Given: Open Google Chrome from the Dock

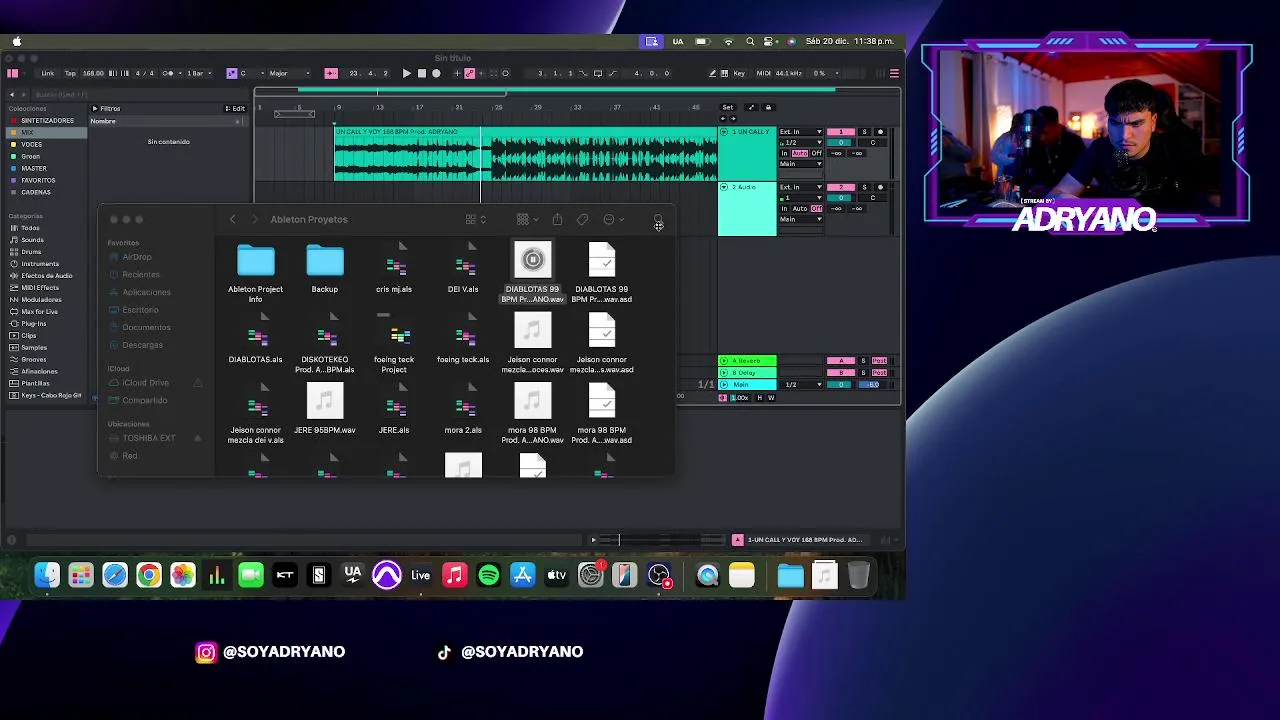Looking at the screenshot, I should [149, 575].
